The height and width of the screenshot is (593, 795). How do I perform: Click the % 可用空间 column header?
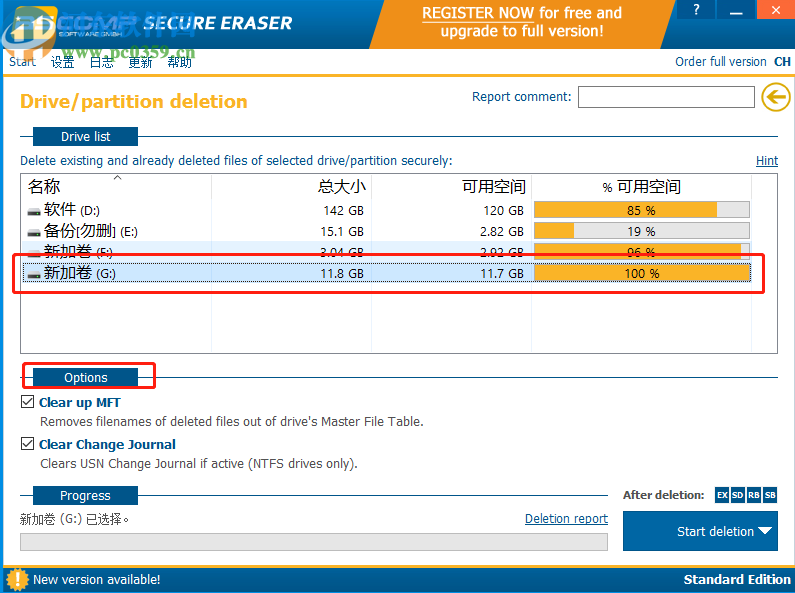pos(641,187)
